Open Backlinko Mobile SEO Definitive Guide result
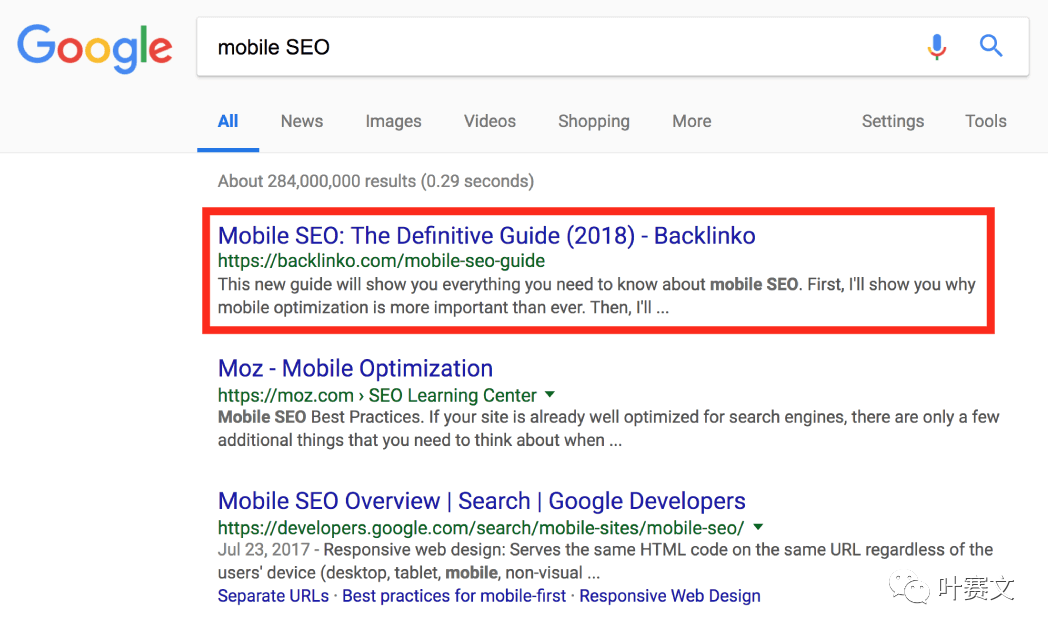1048x634 pixels. [x=487, y=236]
